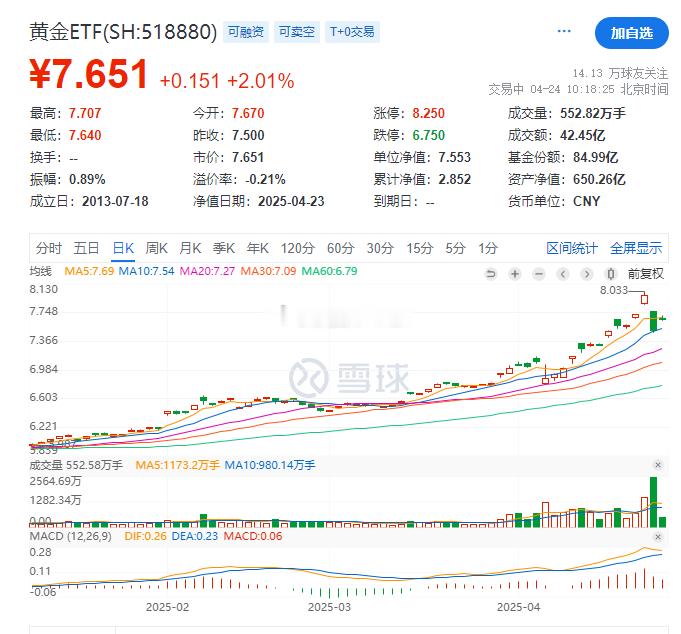Click the 资产净值 650.26亿 value
This screenshot has width=681, height=634.
pyautogui.click(x=599, y=179)
